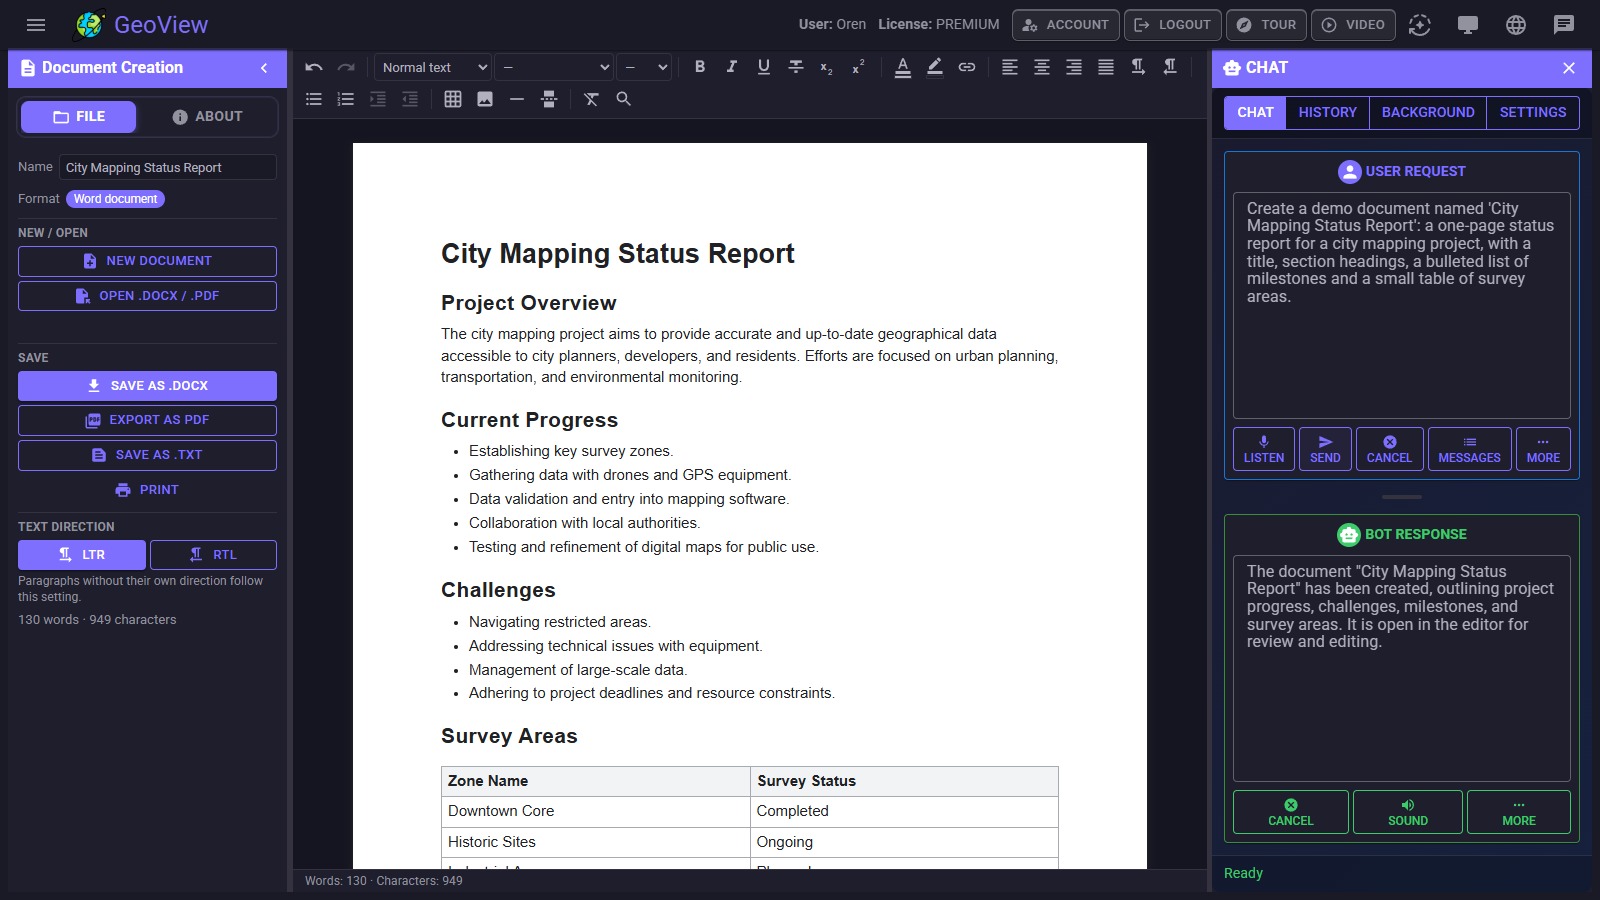Open the ABOUT tab
The image size is (1600, 900).
tap(208, 116)
